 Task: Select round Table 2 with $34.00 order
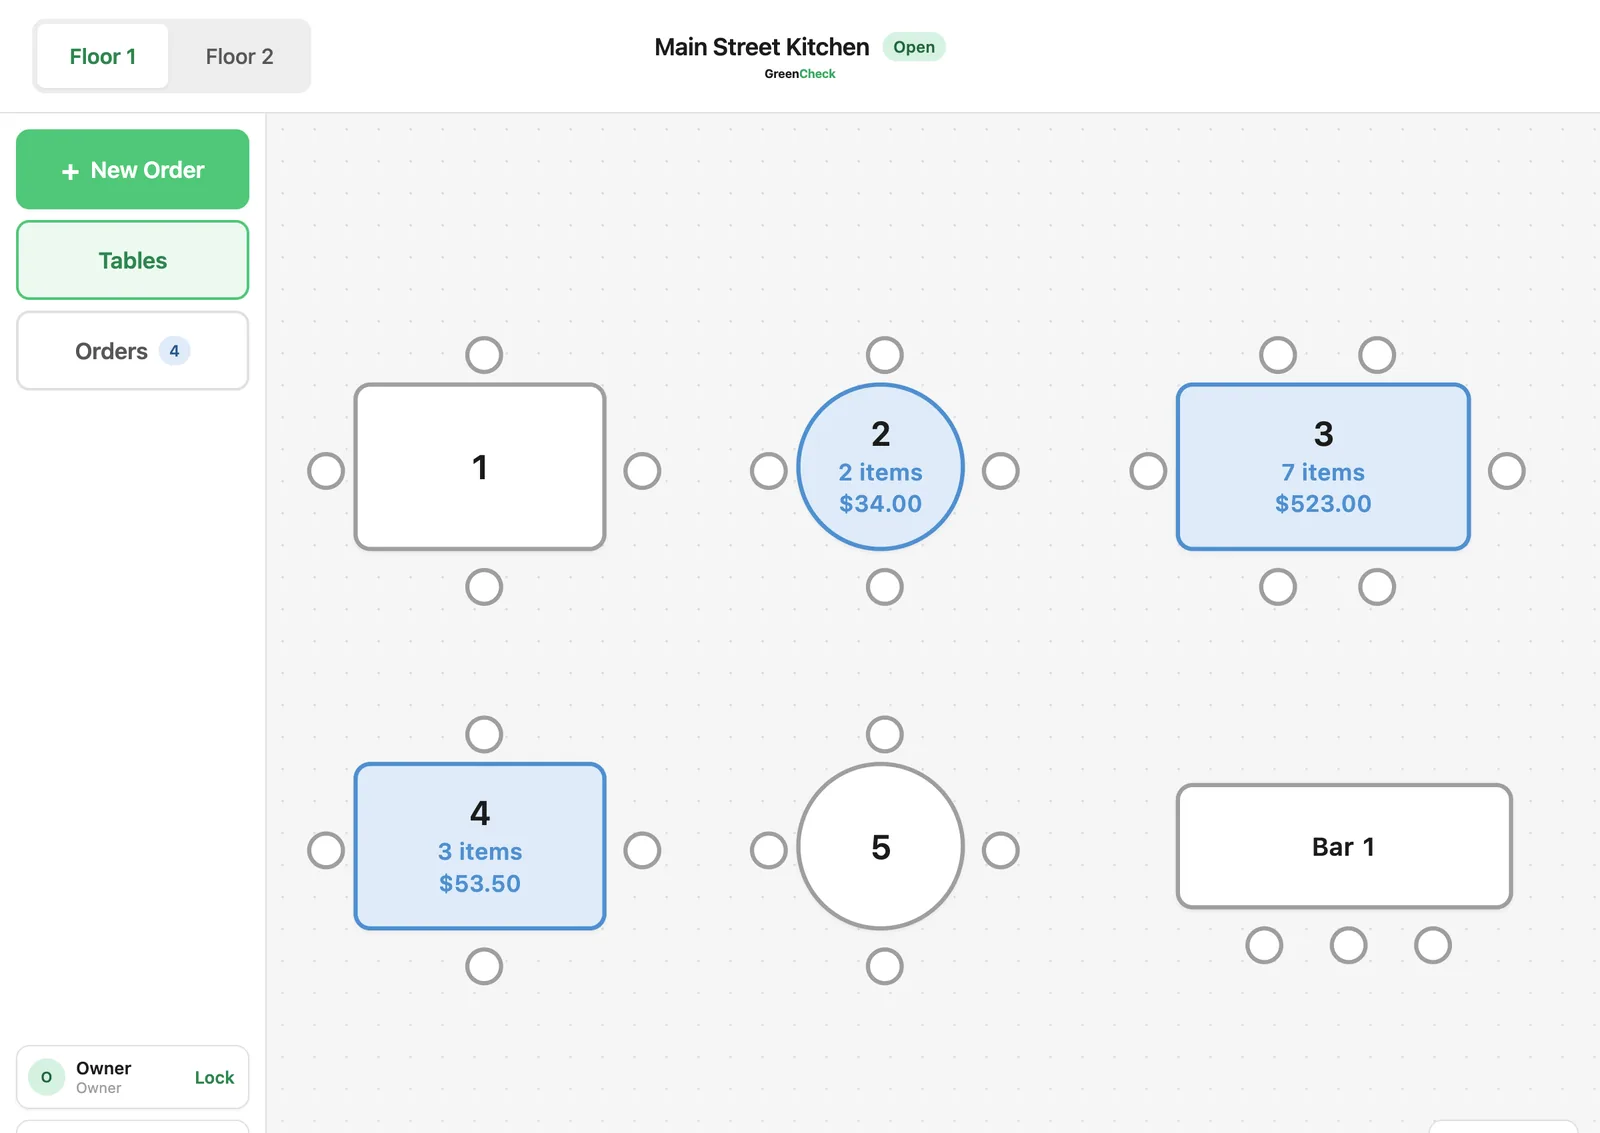(880, 467)
